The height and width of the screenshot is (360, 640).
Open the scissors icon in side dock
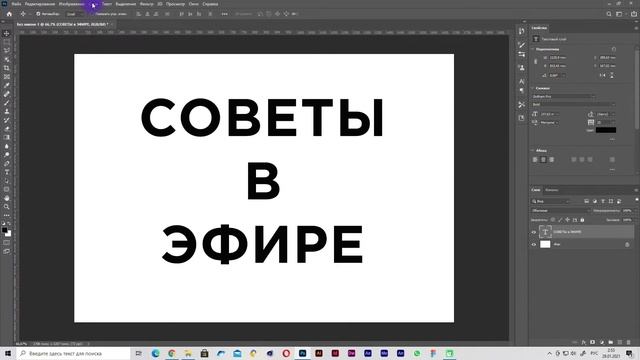pyautogui.click(x=521, y=105)
